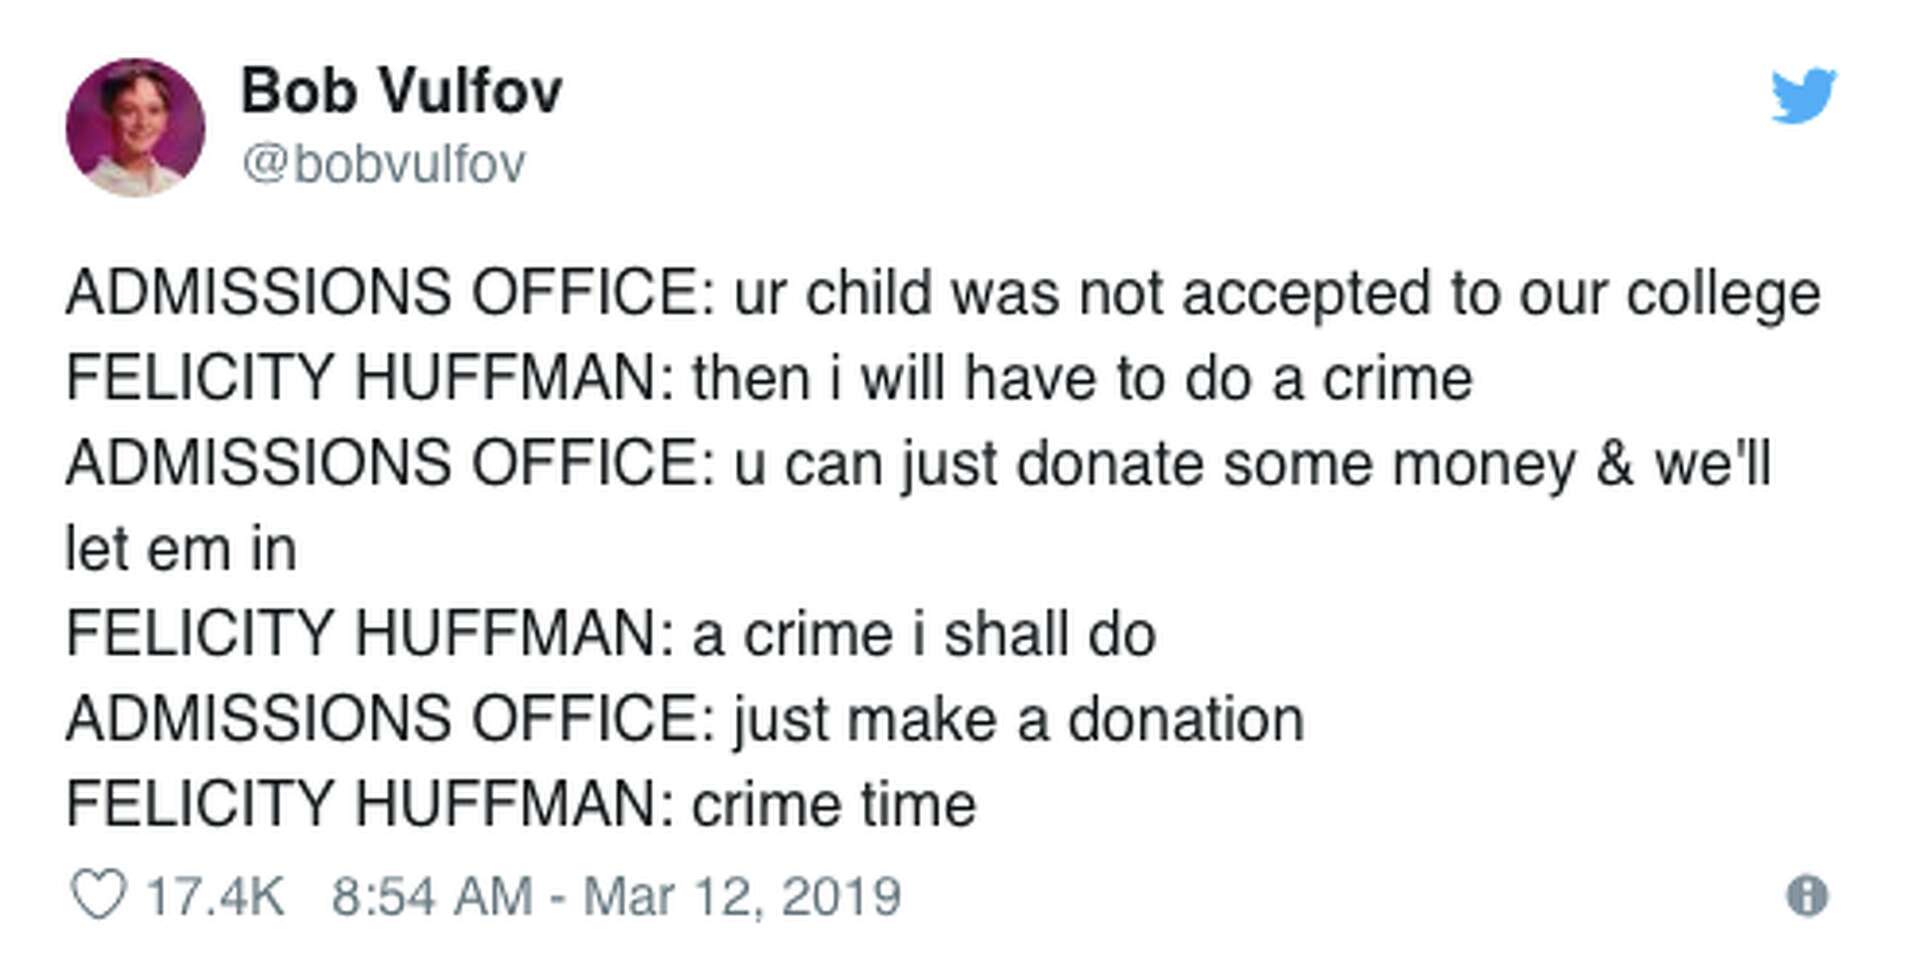The width and height of the screenshot is (1920, 977).
Task: Click the words "let em in"
Action: coord(181,550)
